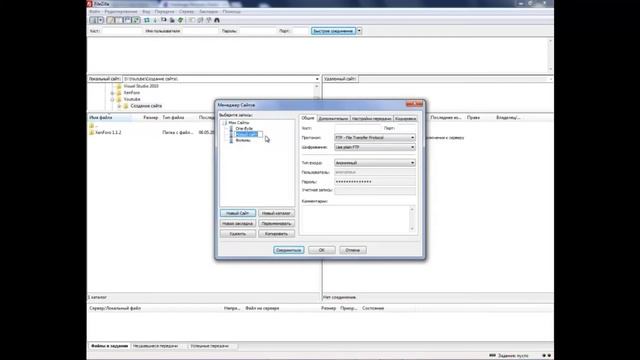Click the Удалить button
The height and width of the screenshot is (360, 640).
click(x=238, y=233)
